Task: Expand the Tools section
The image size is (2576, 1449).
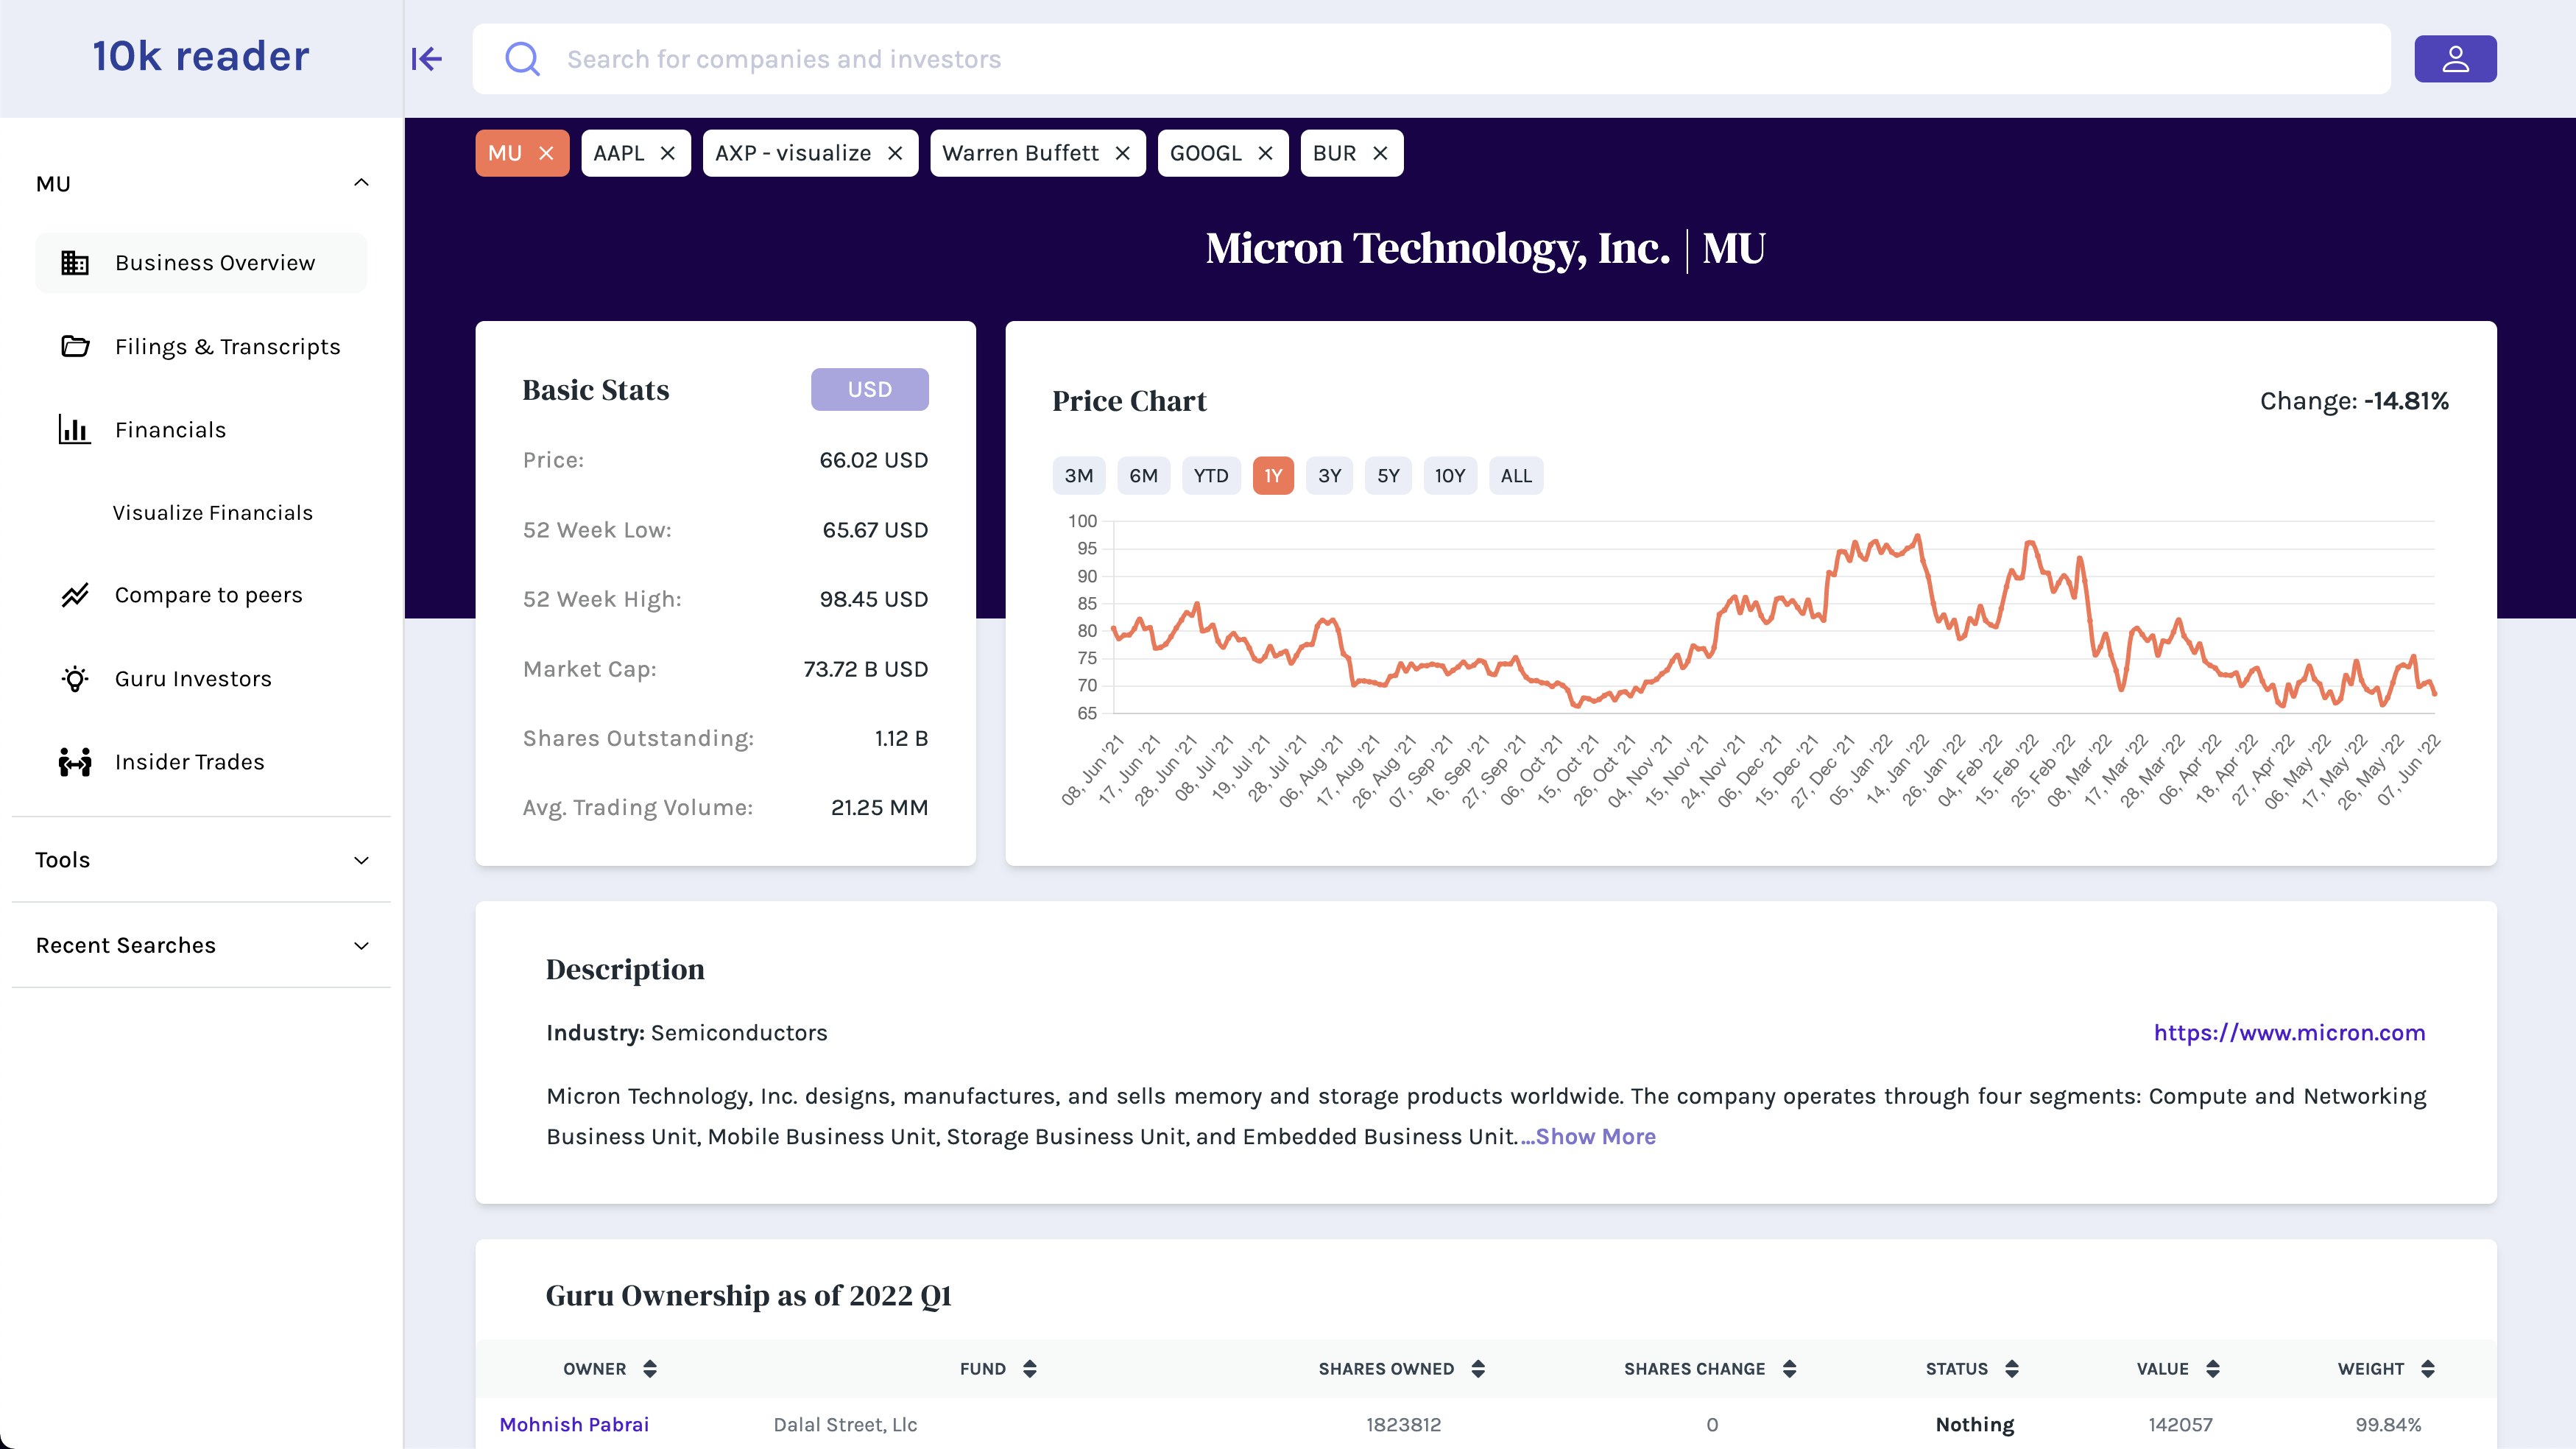Action: point(362,860)
